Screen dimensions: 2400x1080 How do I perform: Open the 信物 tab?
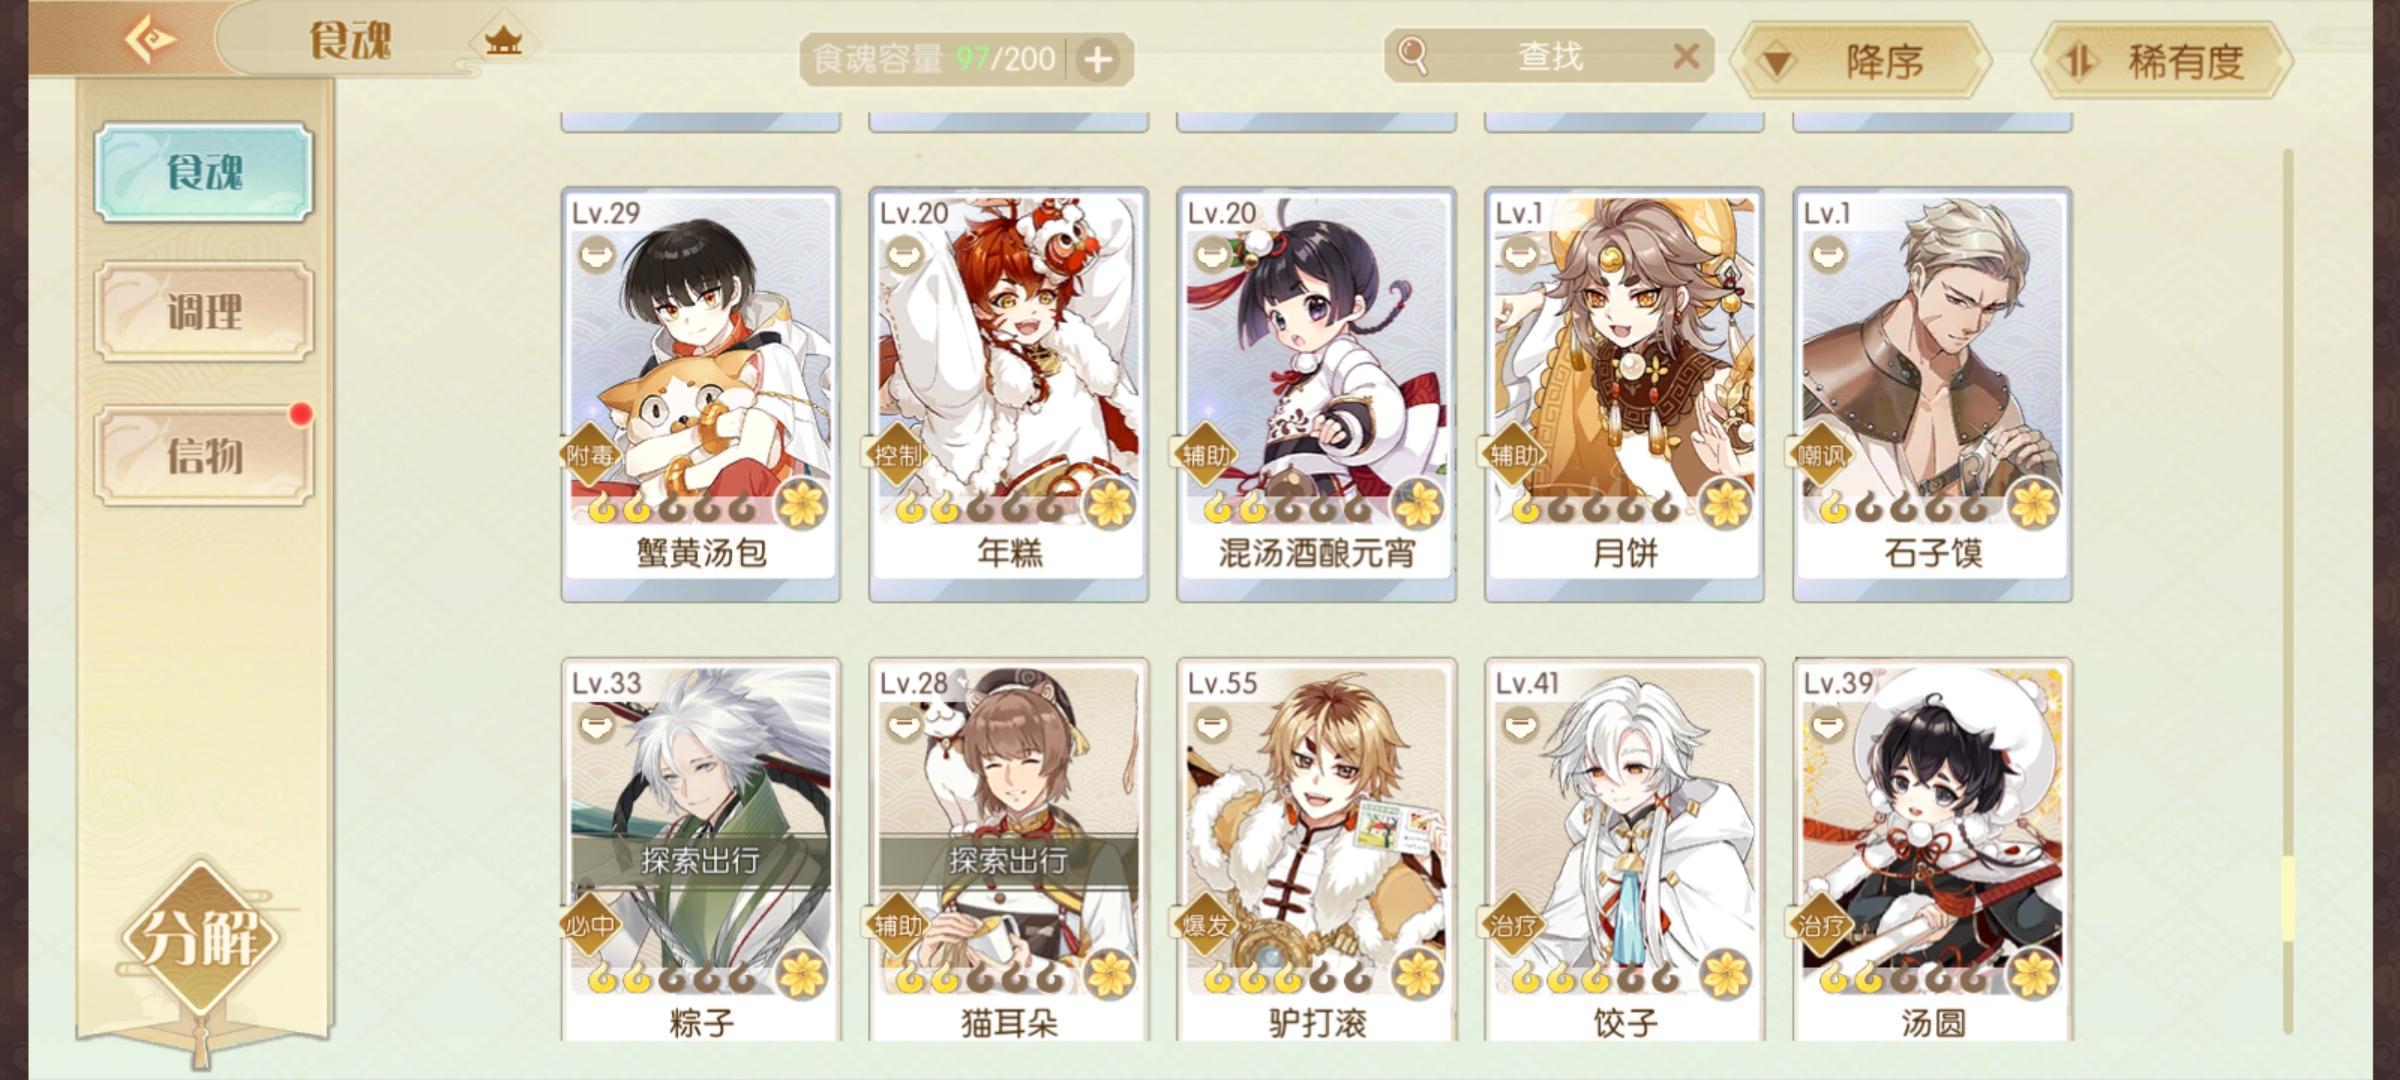click(204, 456)
